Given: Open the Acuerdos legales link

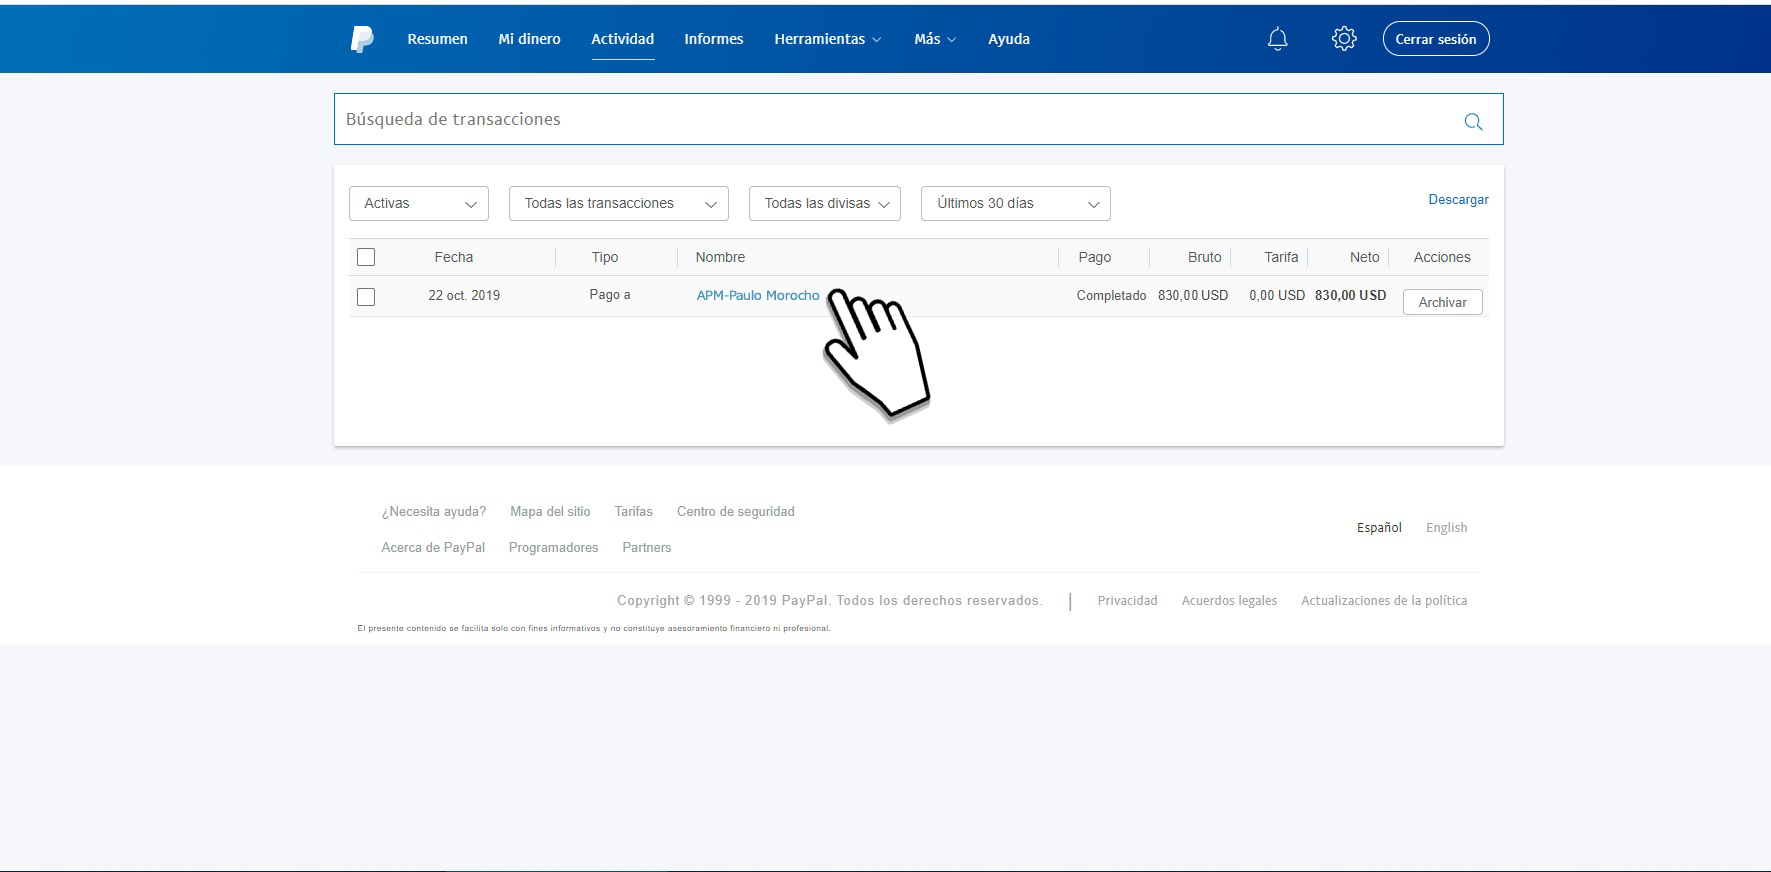Looking at the screenshot, I should tap(1229, 600).
